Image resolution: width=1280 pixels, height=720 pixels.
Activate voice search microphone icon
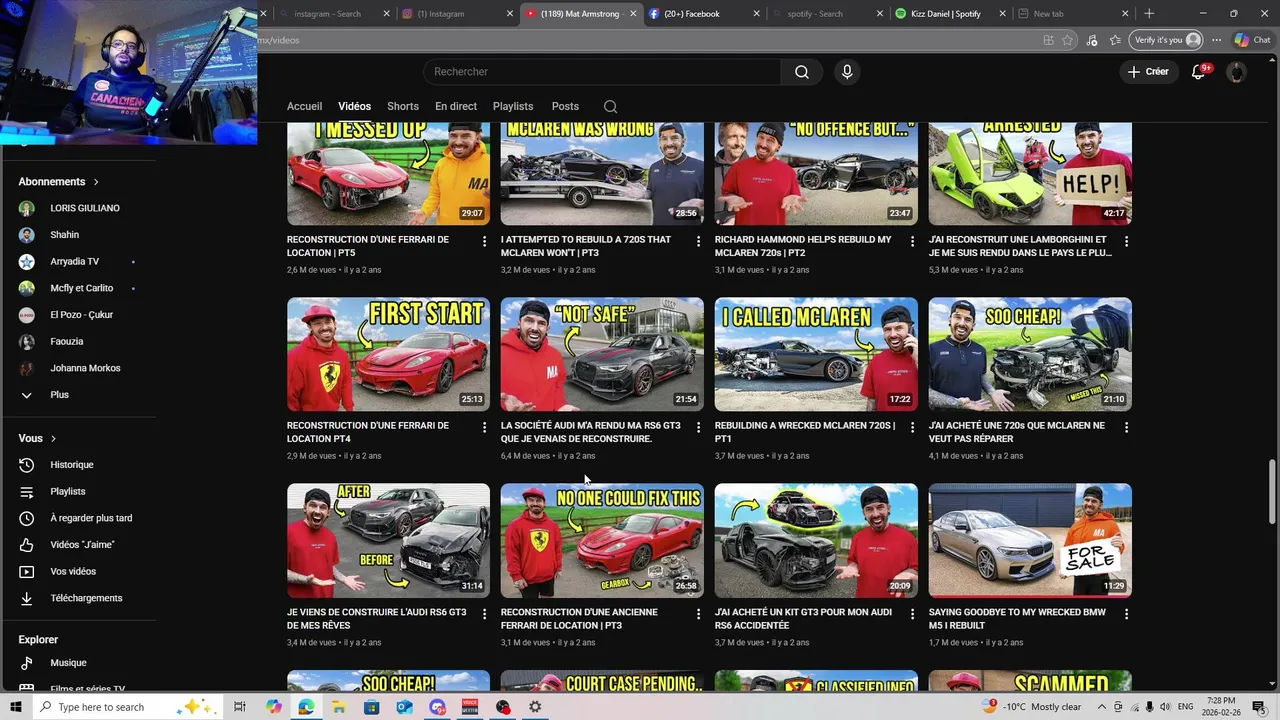(847, 72)
